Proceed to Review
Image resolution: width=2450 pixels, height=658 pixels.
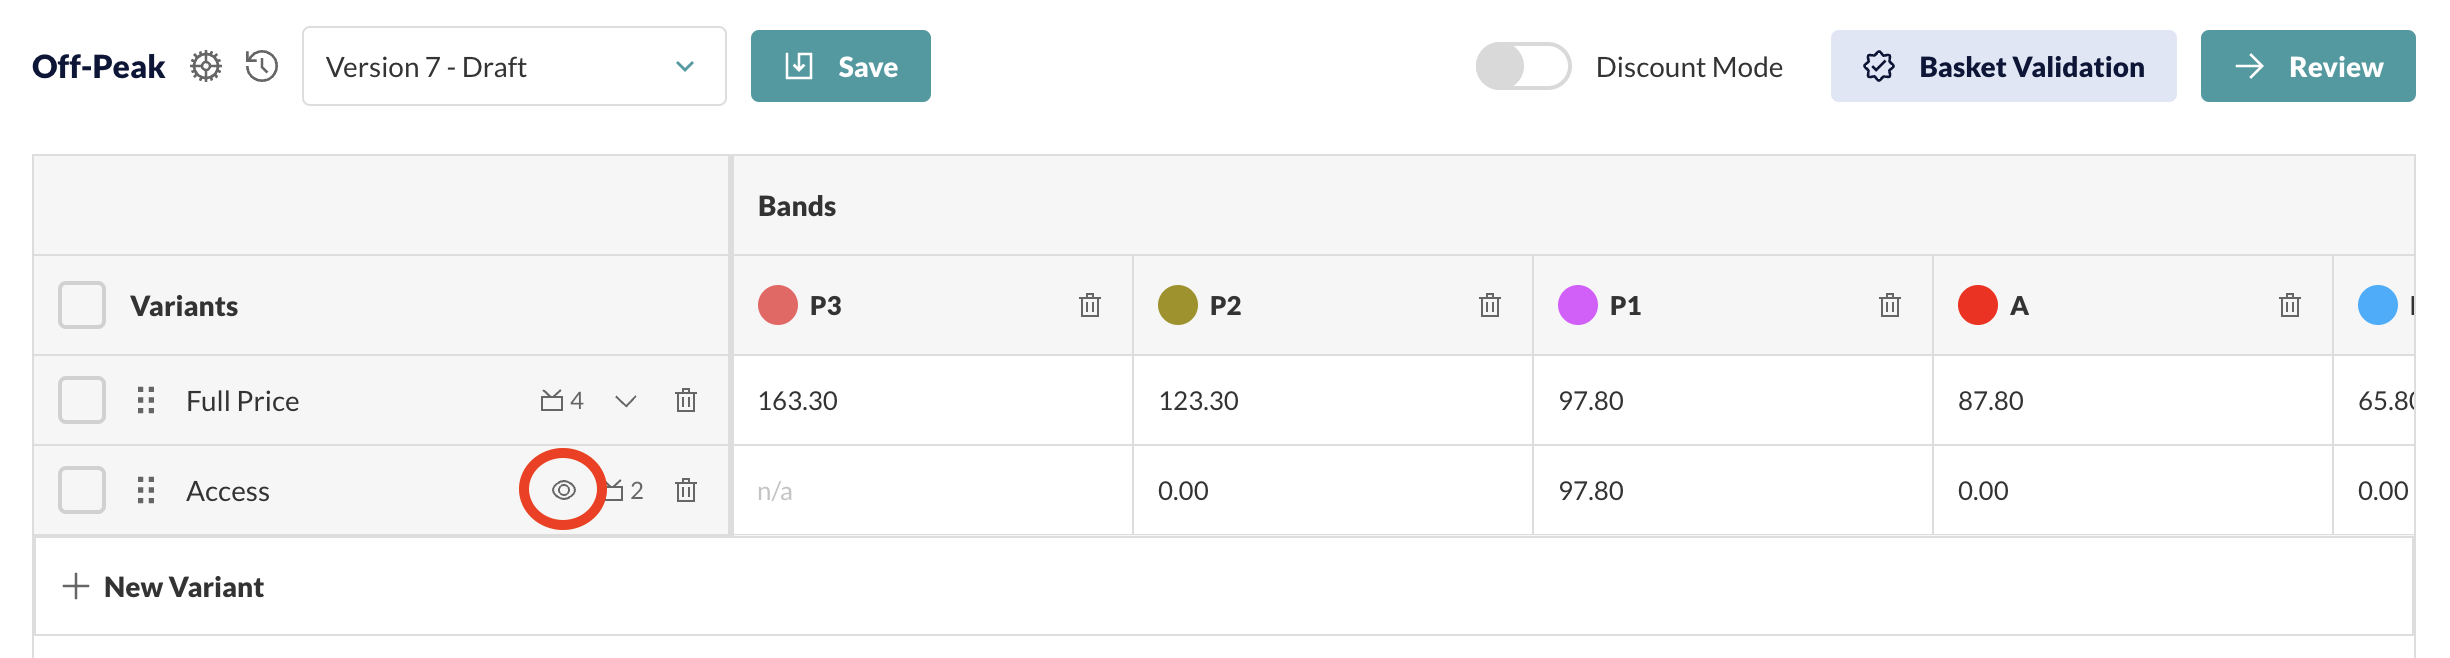[x=2308, y=66]
